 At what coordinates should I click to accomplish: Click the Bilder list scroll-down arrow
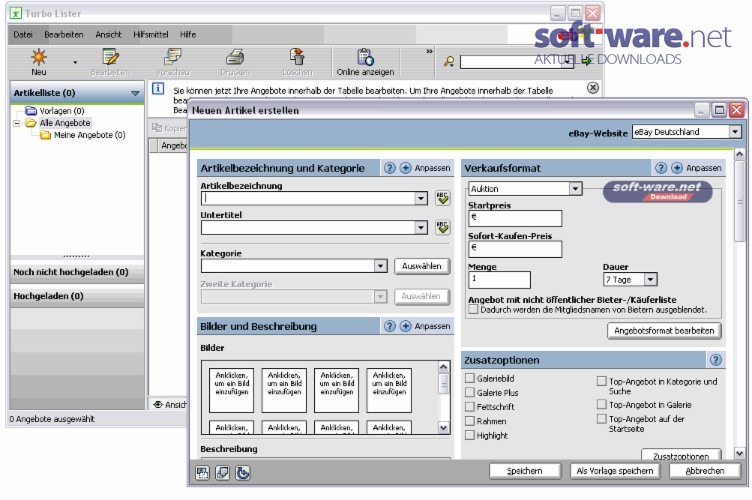click(444, 428)
